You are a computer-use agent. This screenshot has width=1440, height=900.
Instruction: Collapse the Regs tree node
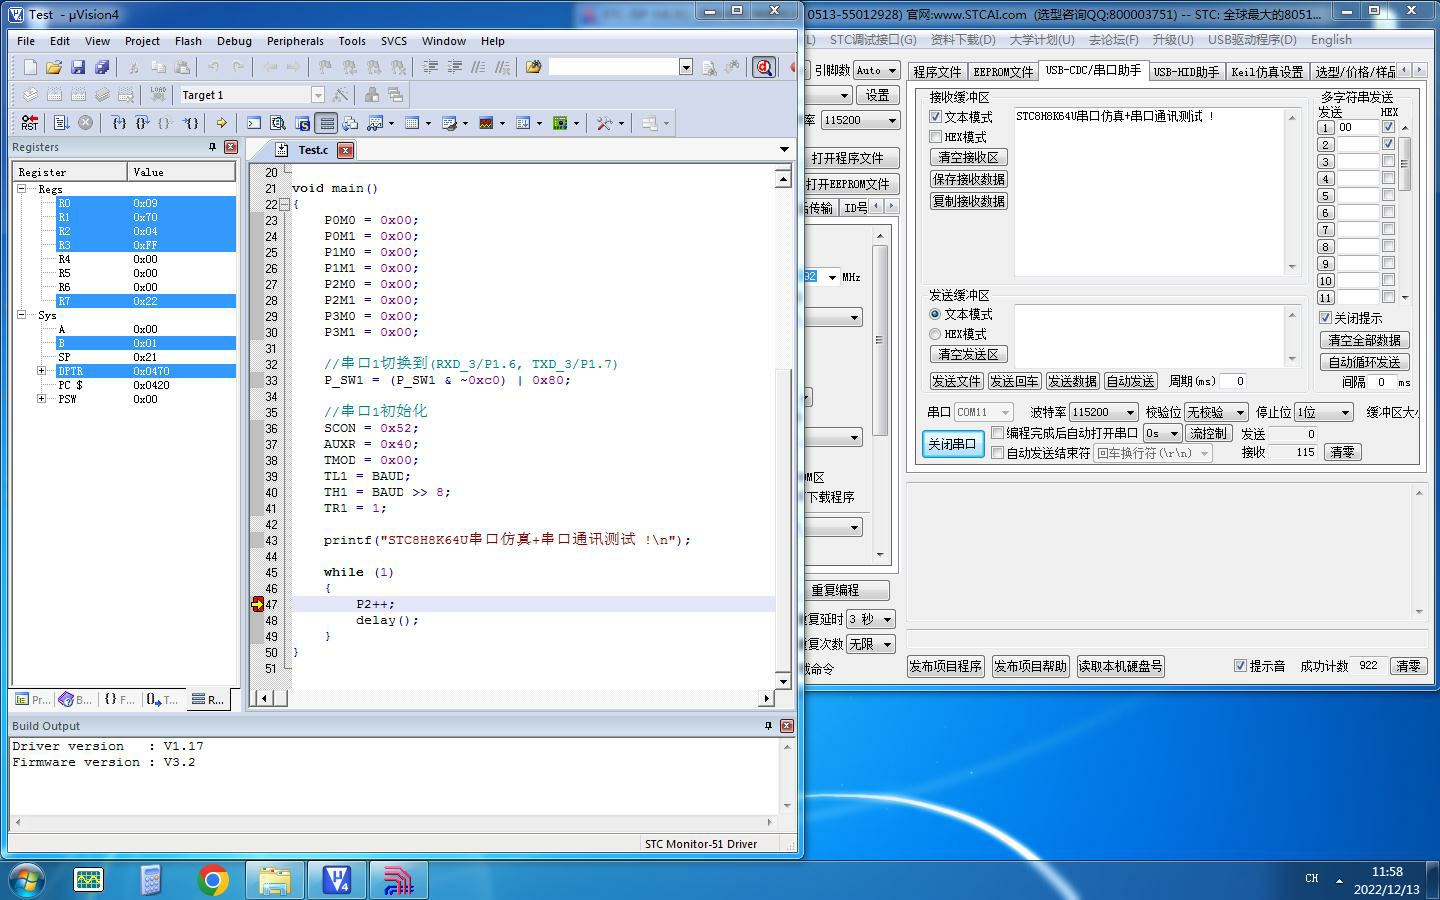(x=22, y=189)
